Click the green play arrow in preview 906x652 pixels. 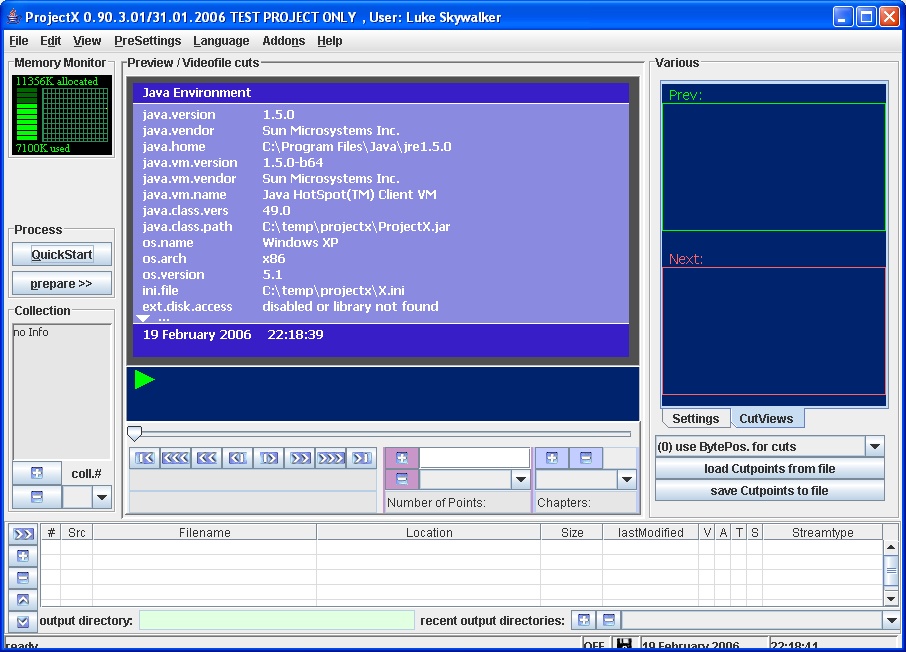pyautogui.click(x=144, y=380)
